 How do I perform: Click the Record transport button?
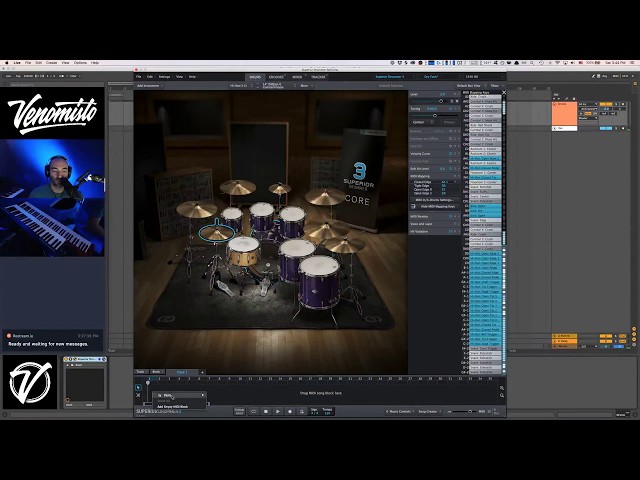[x=290, y=411]
